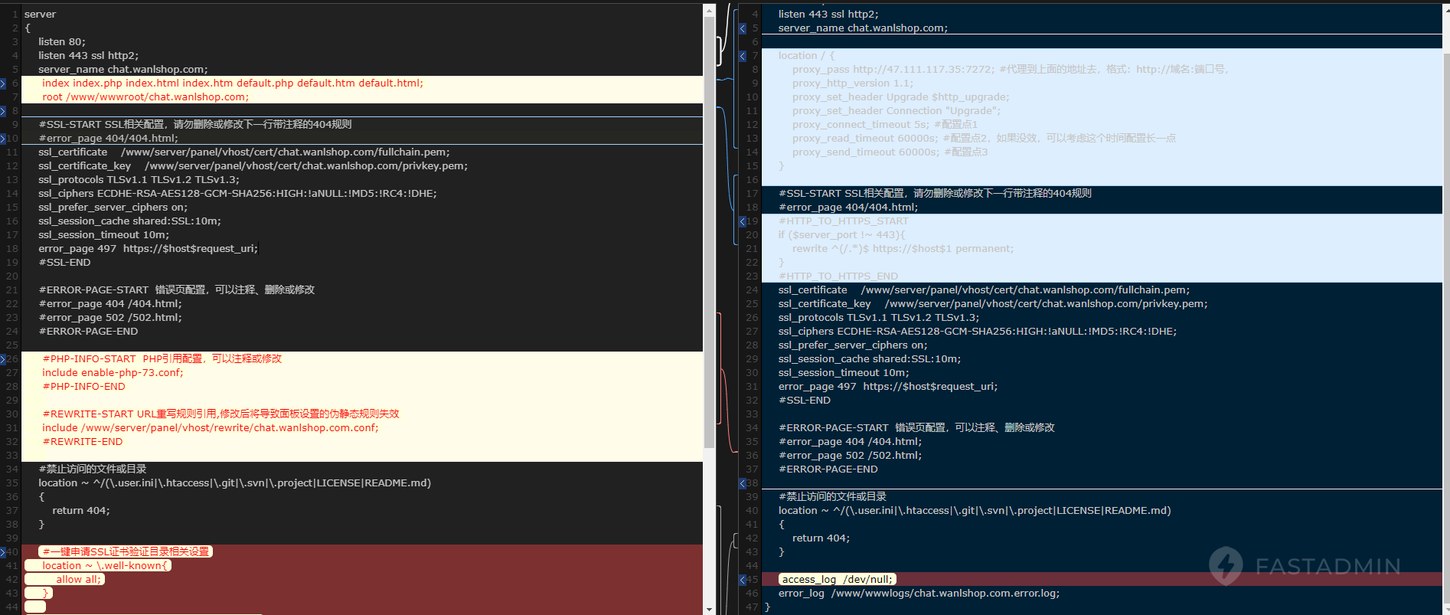Click the merge arrow beside right line 19
Viewport: 1450px width, 615px height.
742,221
